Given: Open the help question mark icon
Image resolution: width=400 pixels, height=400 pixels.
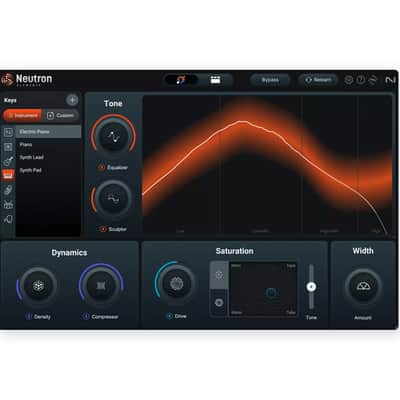Looking at the screenshot, I should 361,80.
